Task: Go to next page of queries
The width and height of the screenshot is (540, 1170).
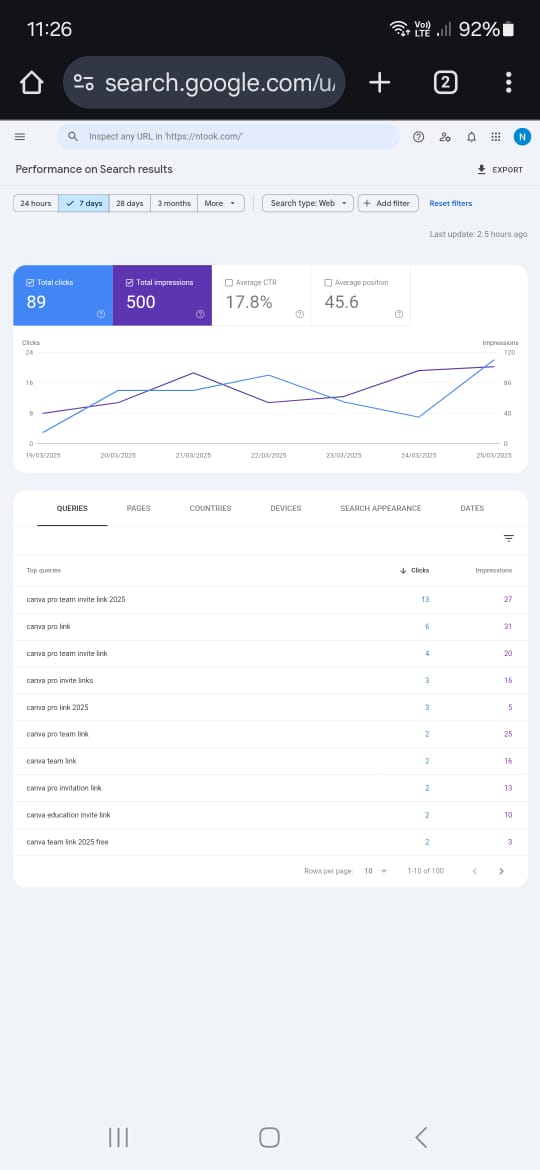Action: tap(501, 871)
